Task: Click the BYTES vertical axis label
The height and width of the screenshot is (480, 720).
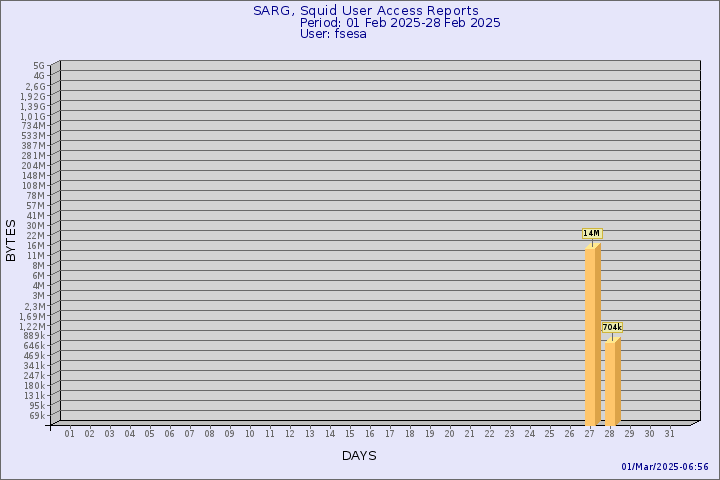Action: click(x=11, y=240)
